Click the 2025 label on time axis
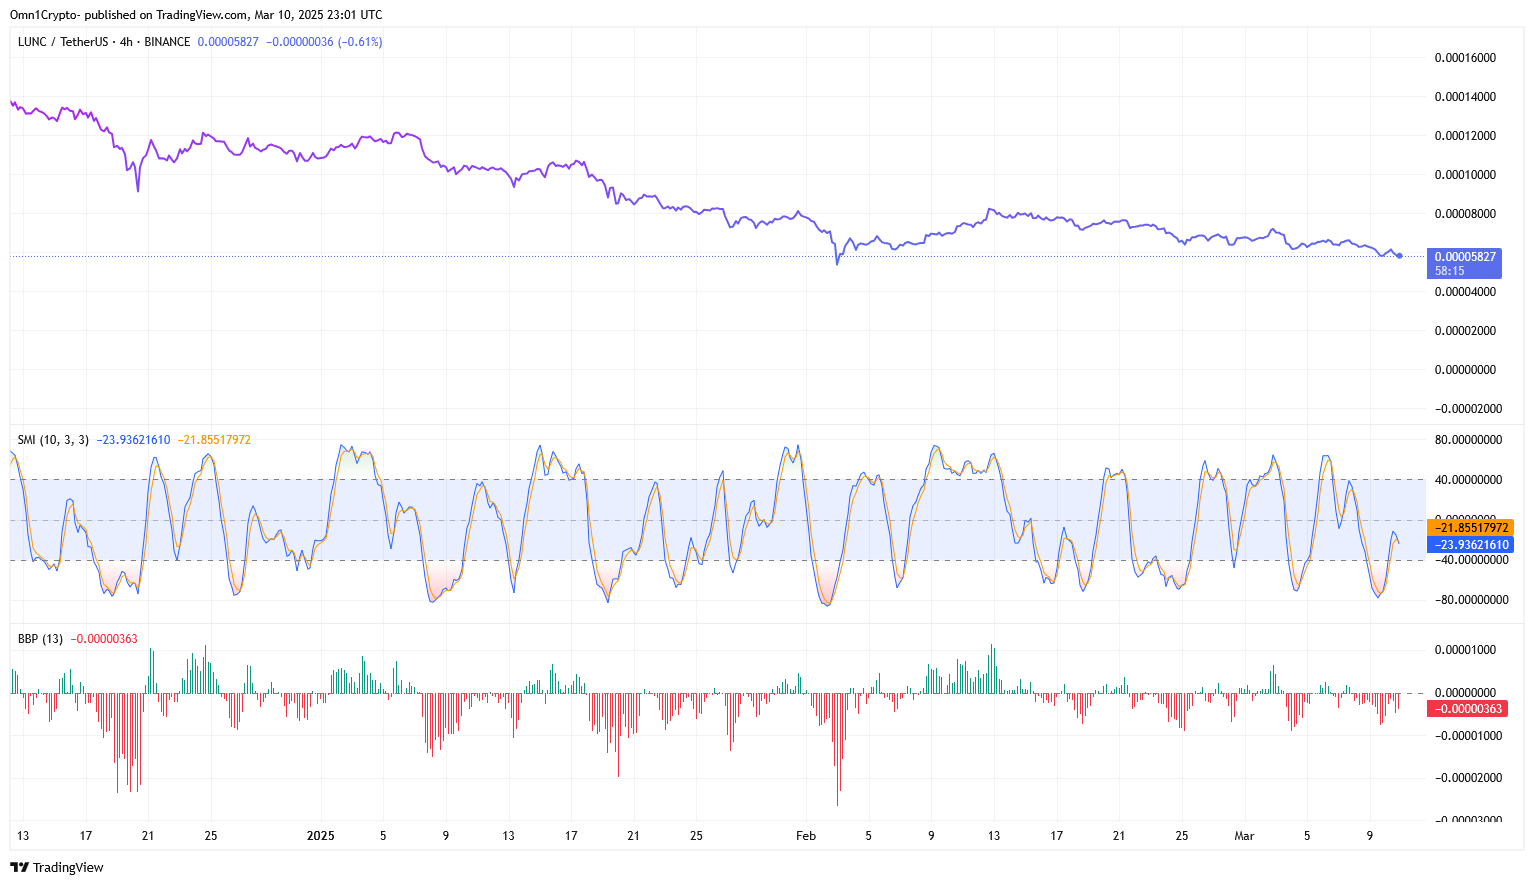 (x=320, y=836)
